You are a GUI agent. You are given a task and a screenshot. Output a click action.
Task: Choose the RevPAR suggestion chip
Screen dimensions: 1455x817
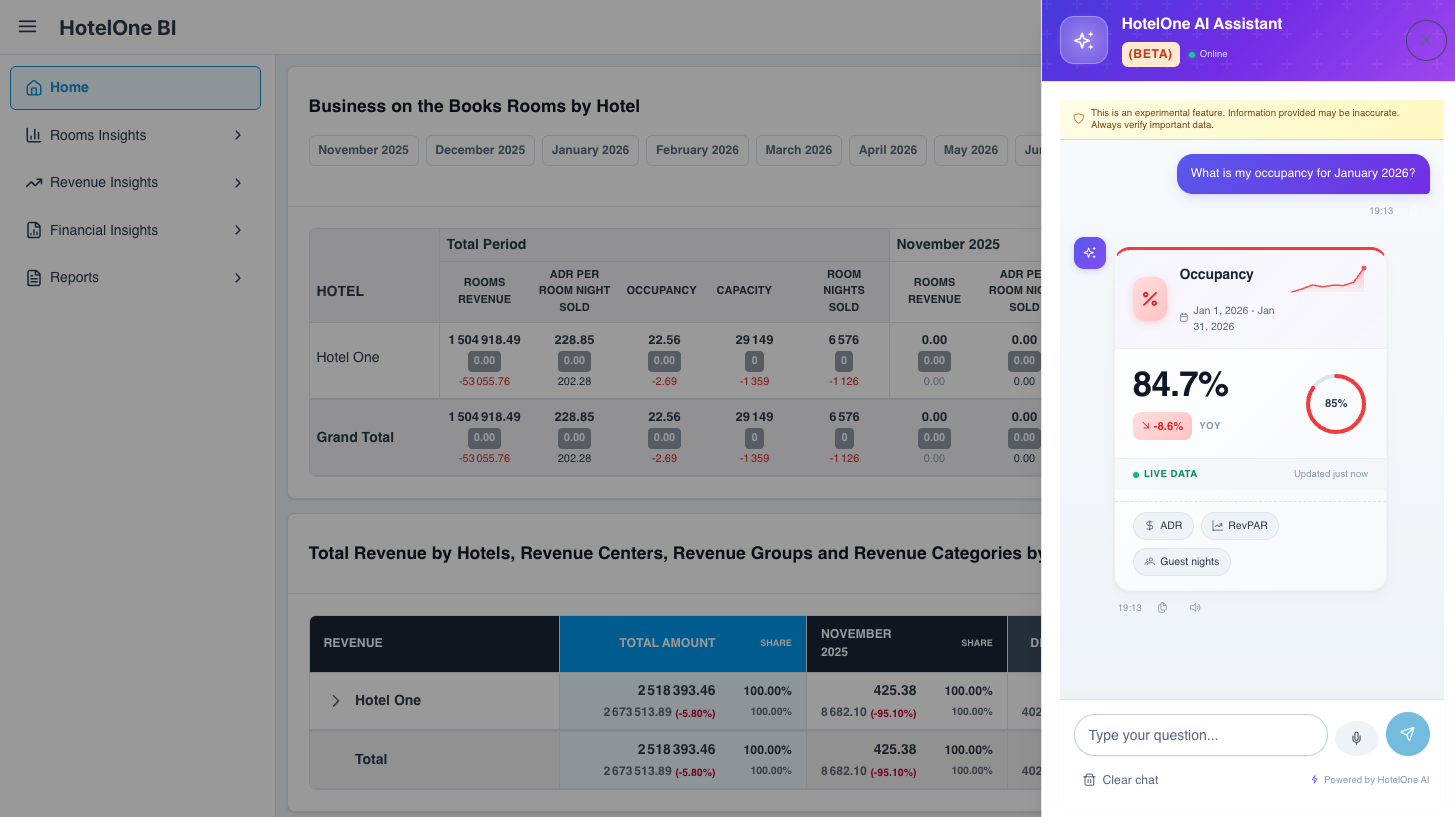[1239, 525]
